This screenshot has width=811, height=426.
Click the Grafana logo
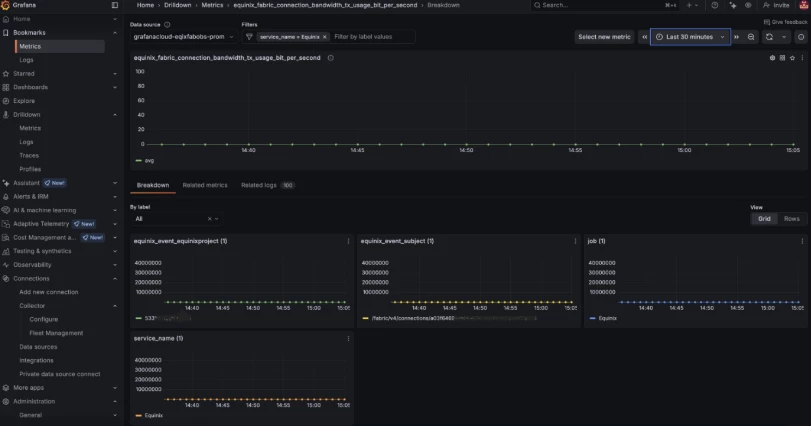(5, 5)
